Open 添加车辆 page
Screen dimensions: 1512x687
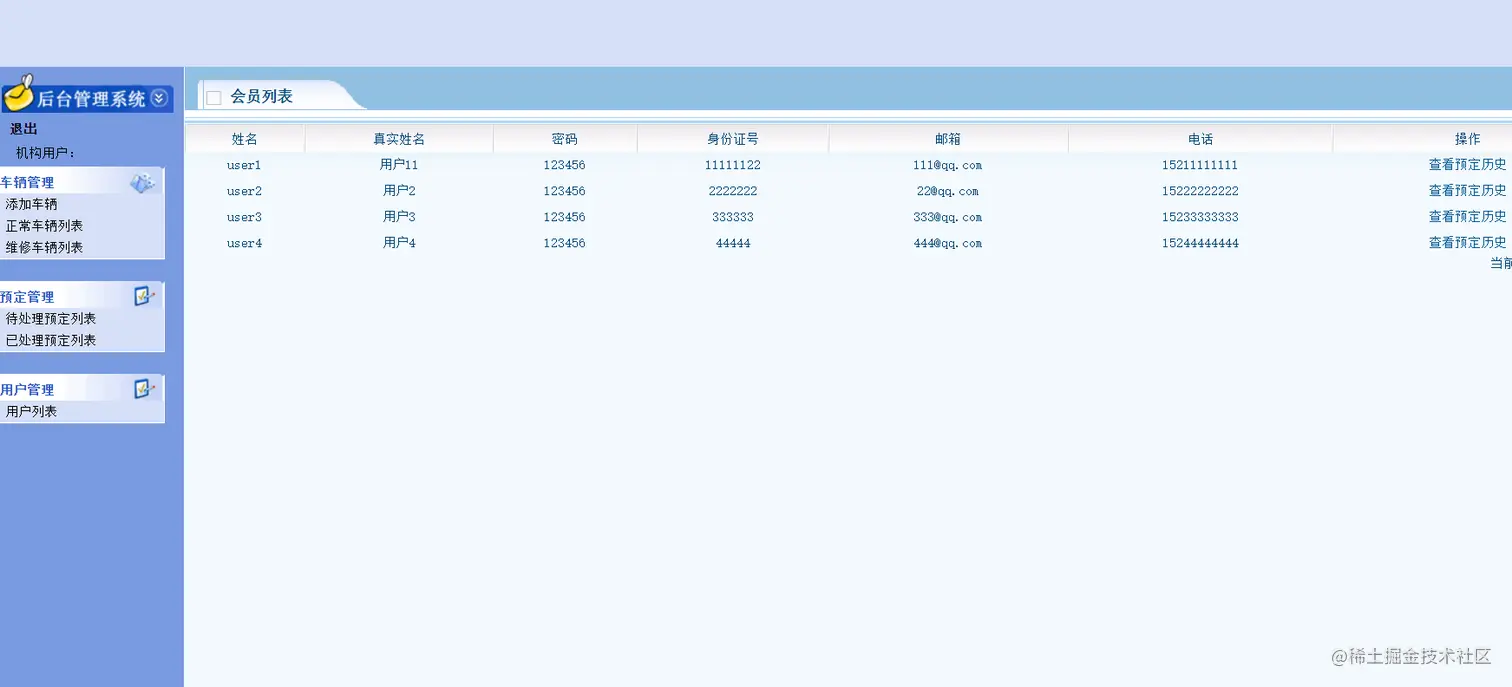click(x=31, y=204)
